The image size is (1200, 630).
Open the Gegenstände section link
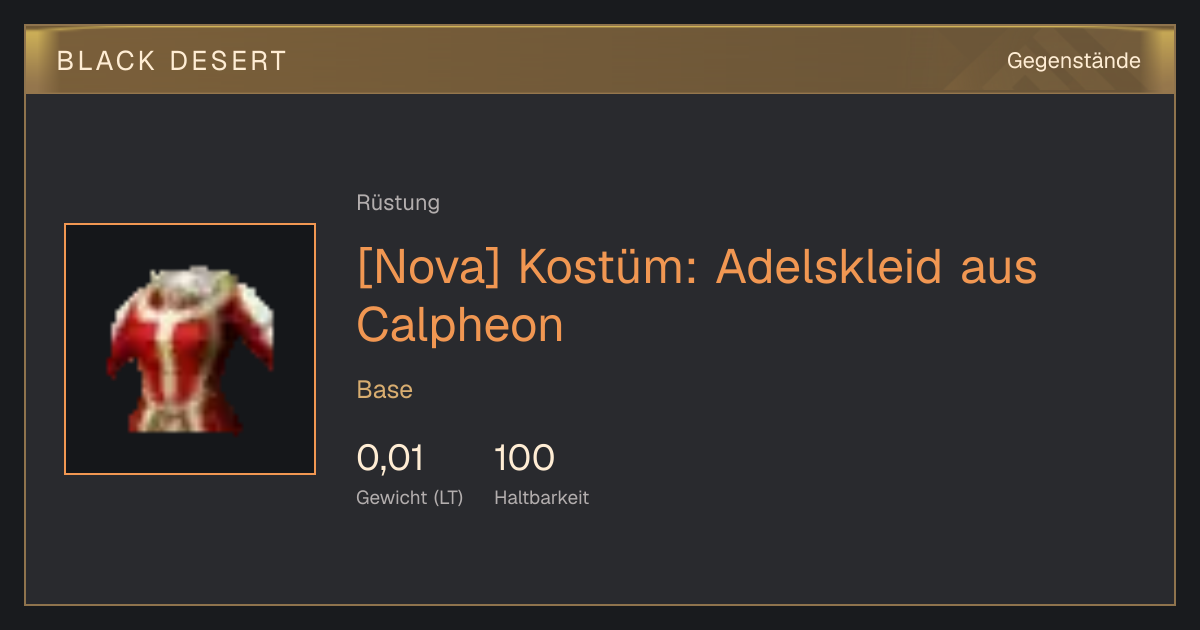(x=1073, y=61)
